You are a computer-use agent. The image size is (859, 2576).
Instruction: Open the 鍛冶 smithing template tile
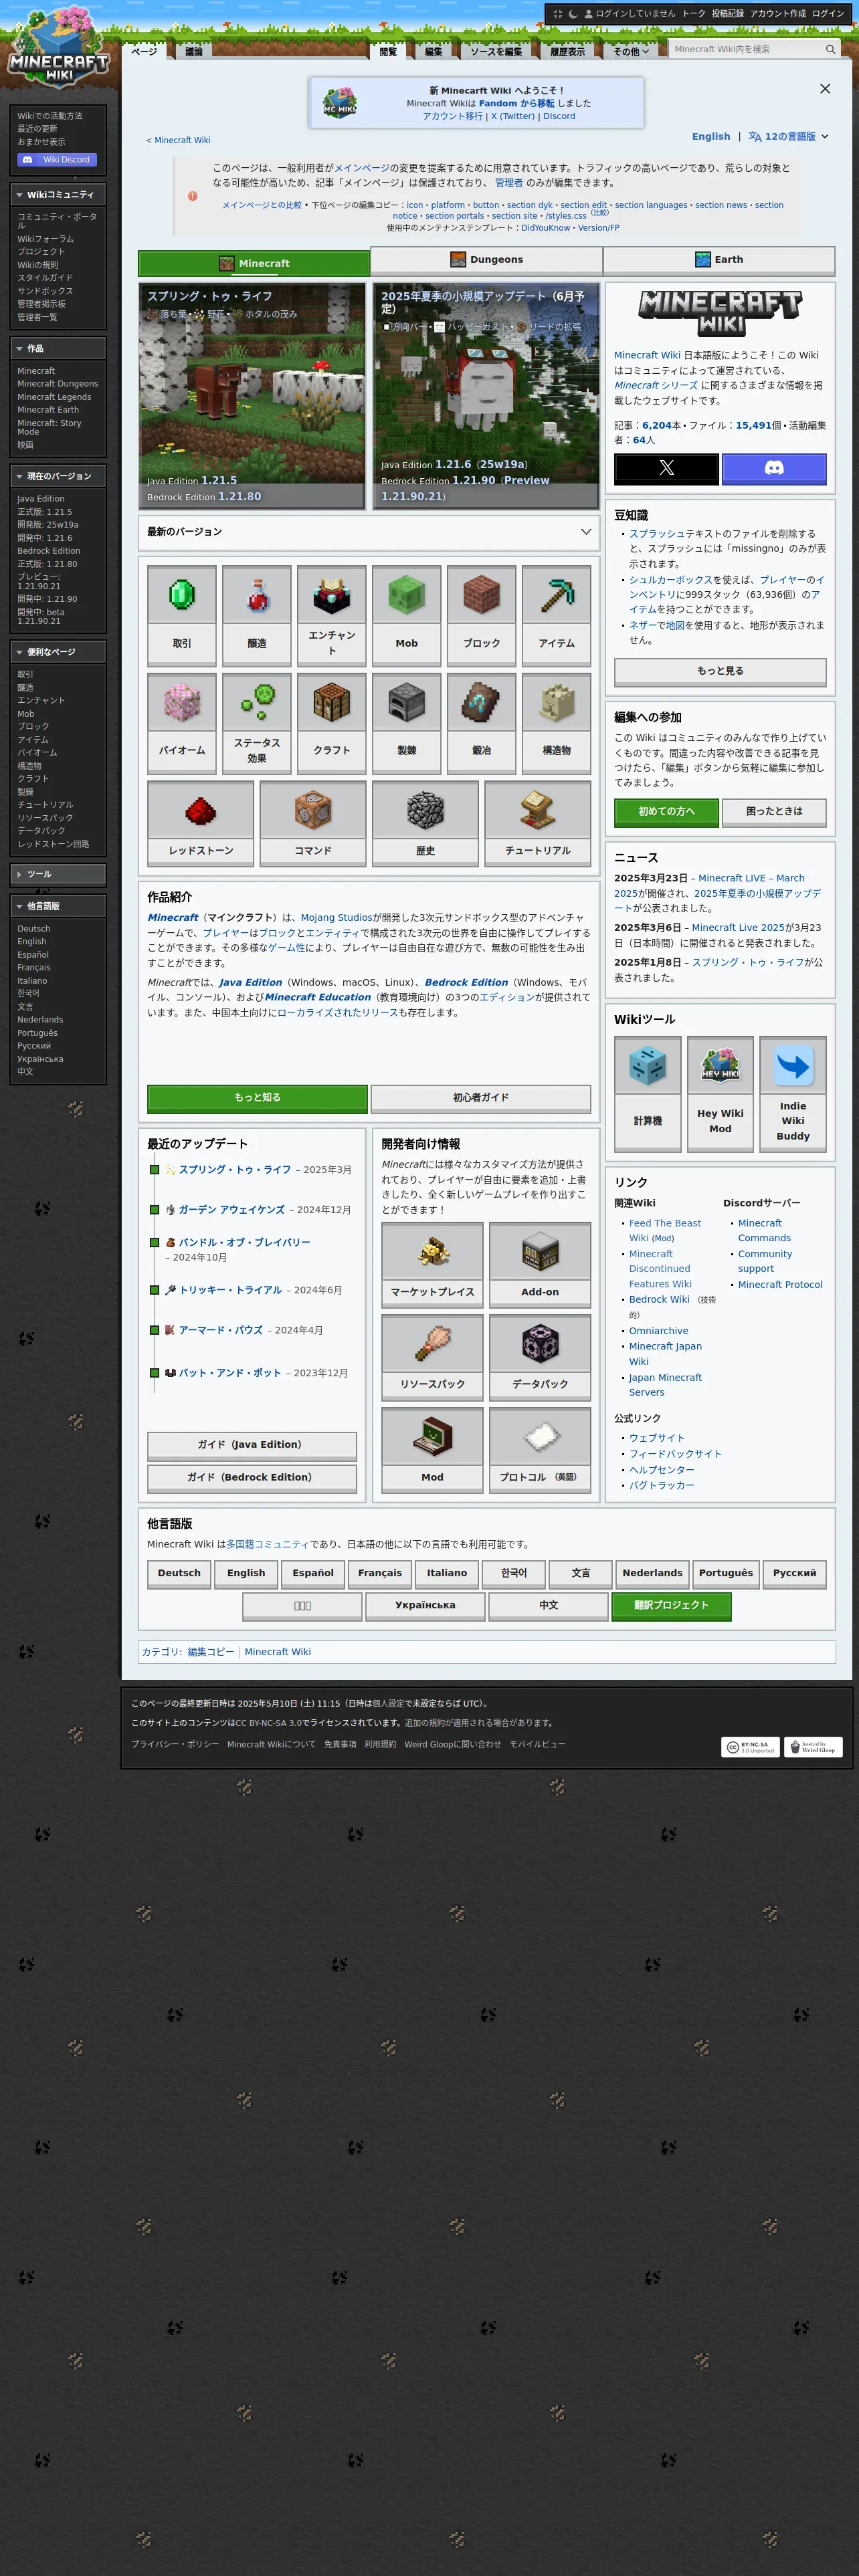coord(482,723)
